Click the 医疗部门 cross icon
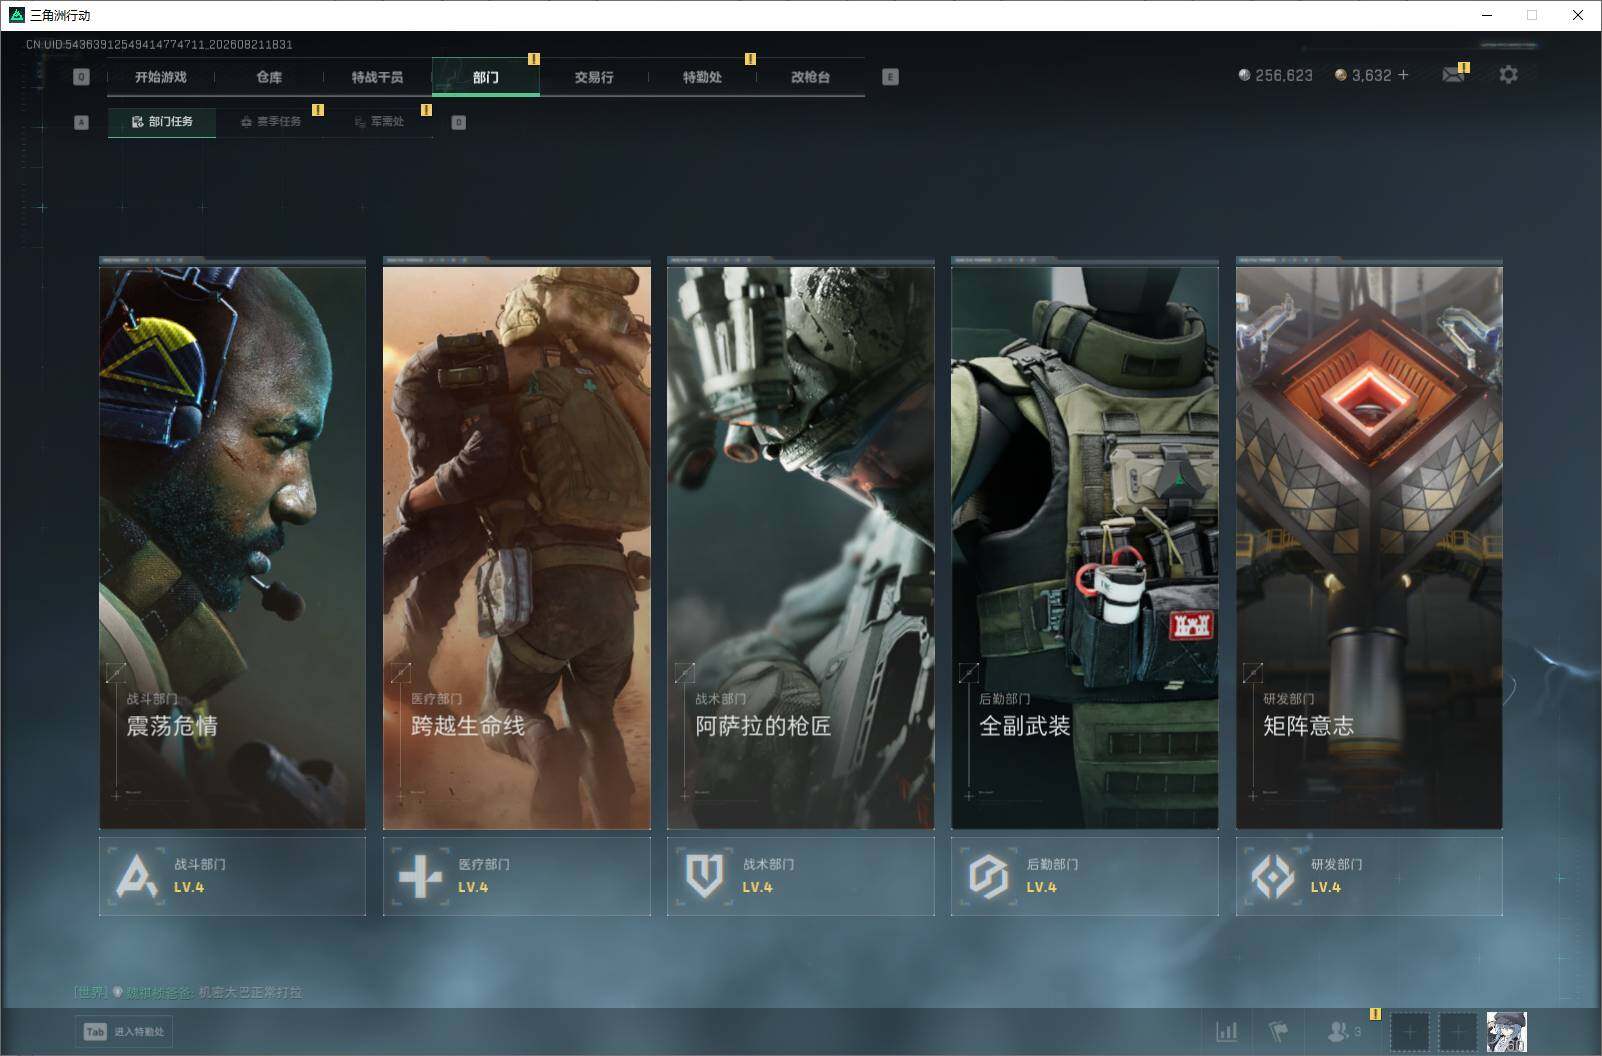 [420, 876]
